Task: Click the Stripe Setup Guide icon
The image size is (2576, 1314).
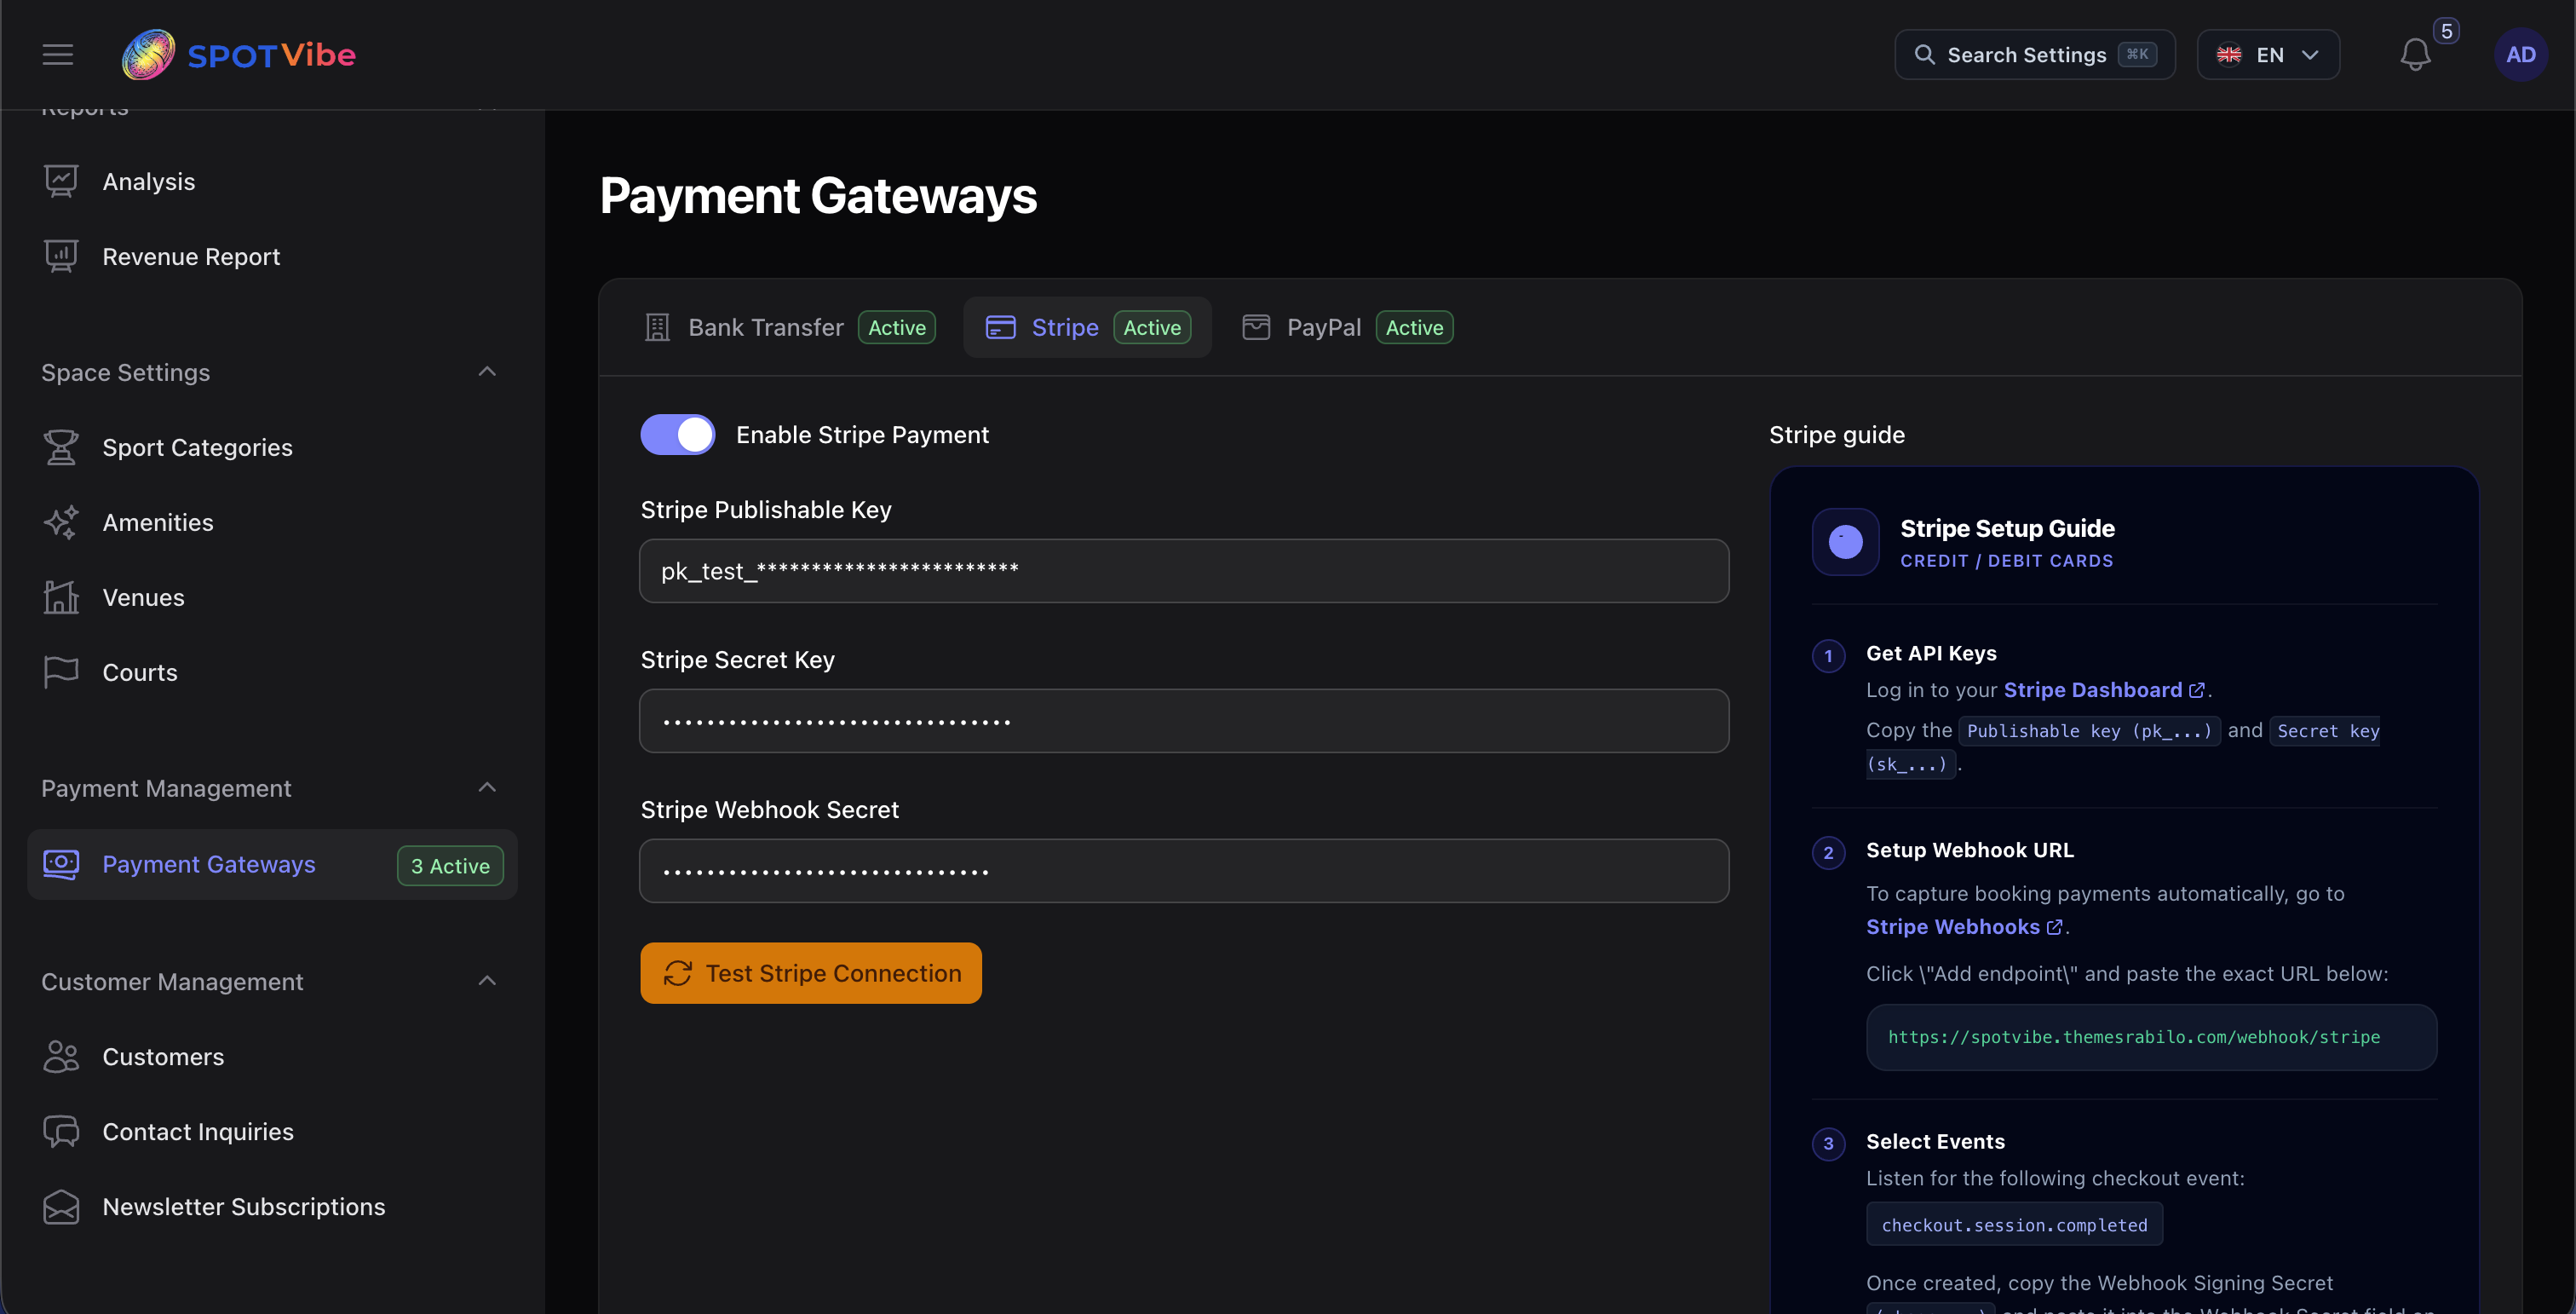Action: 1845,542
